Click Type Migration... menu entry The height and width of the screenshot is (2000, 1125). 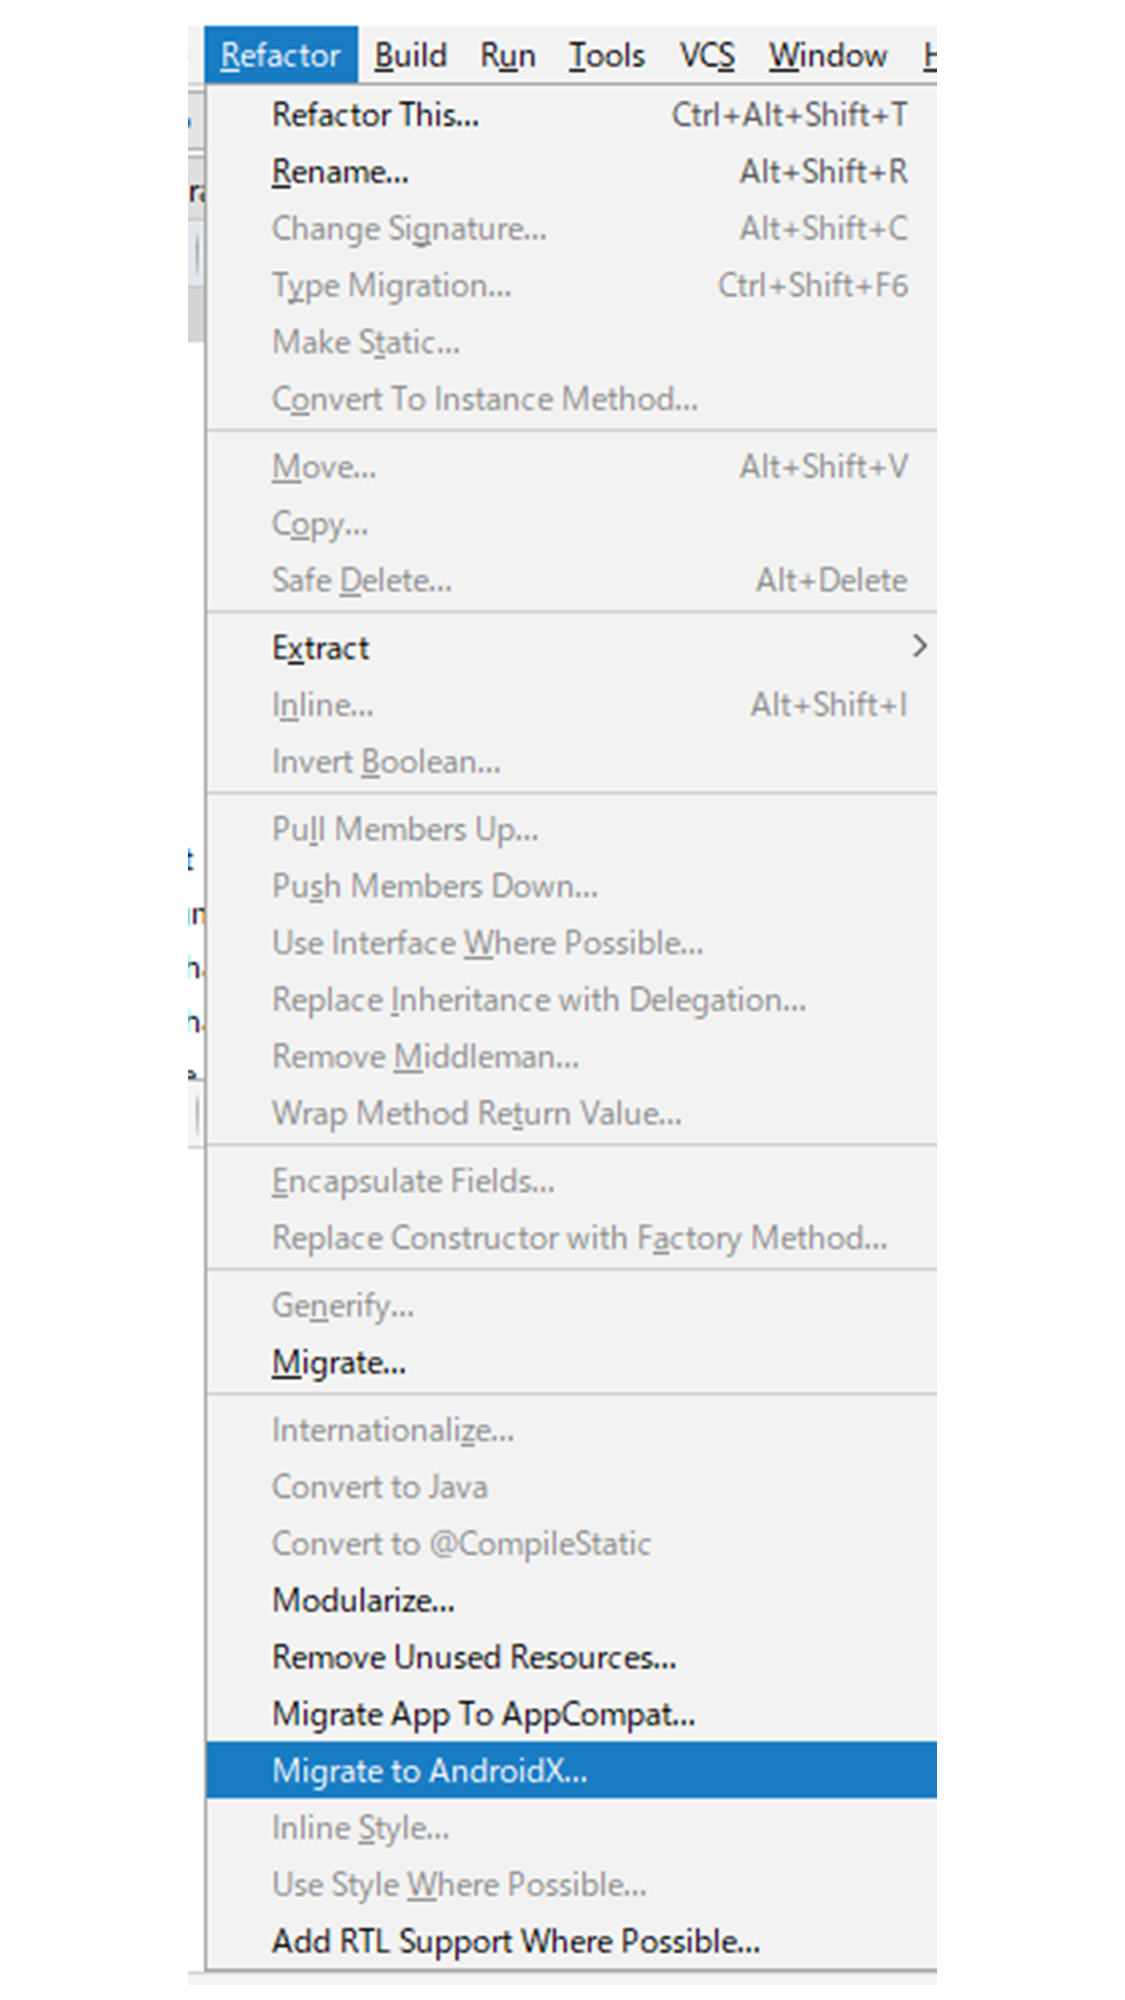pos(572,286)
